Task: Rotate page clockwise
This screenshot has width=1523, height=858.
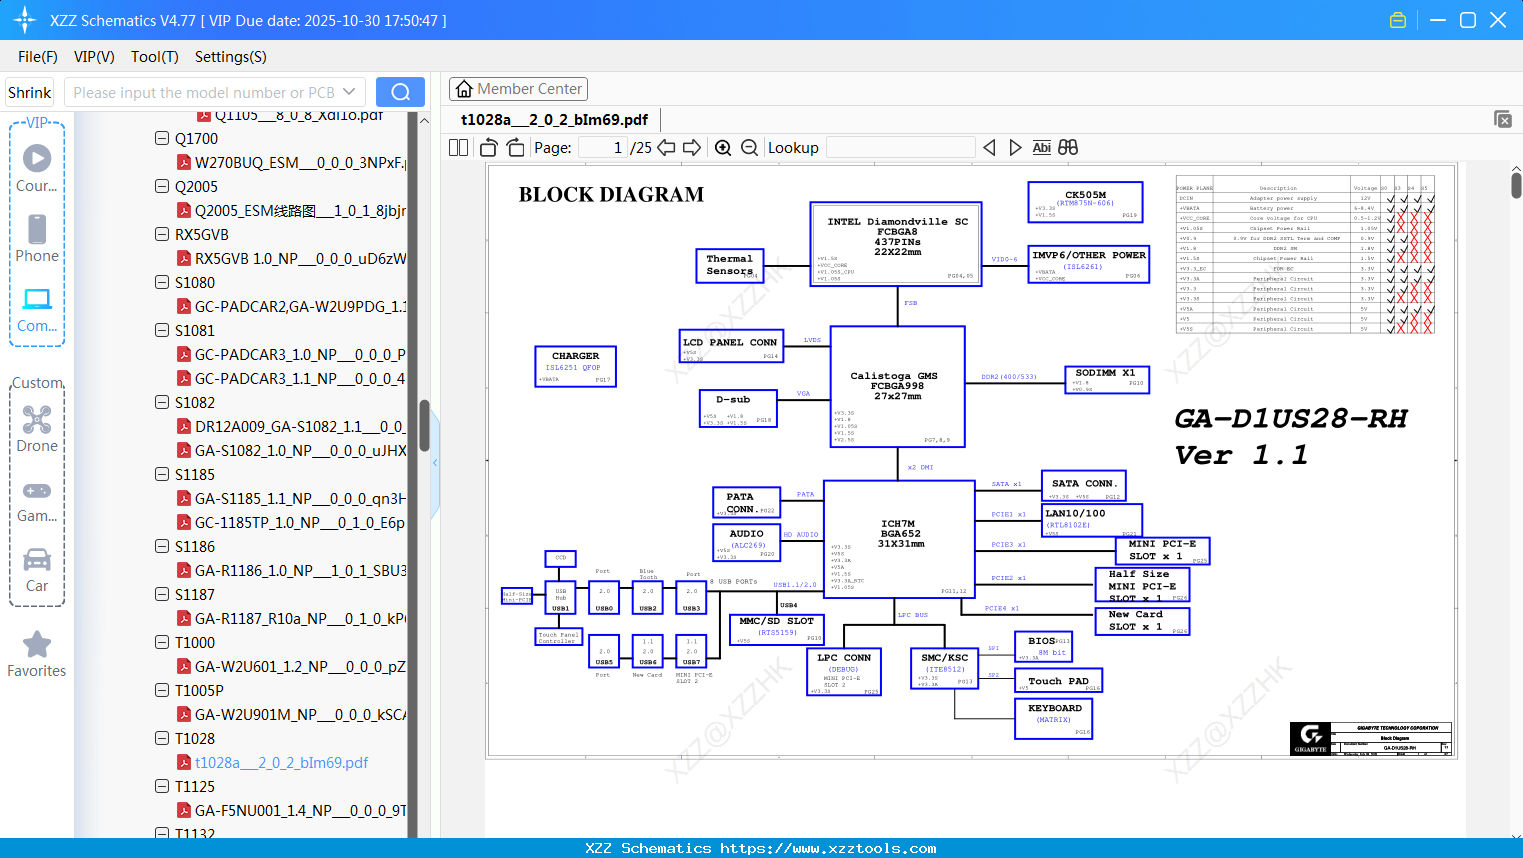Action: 515,147
